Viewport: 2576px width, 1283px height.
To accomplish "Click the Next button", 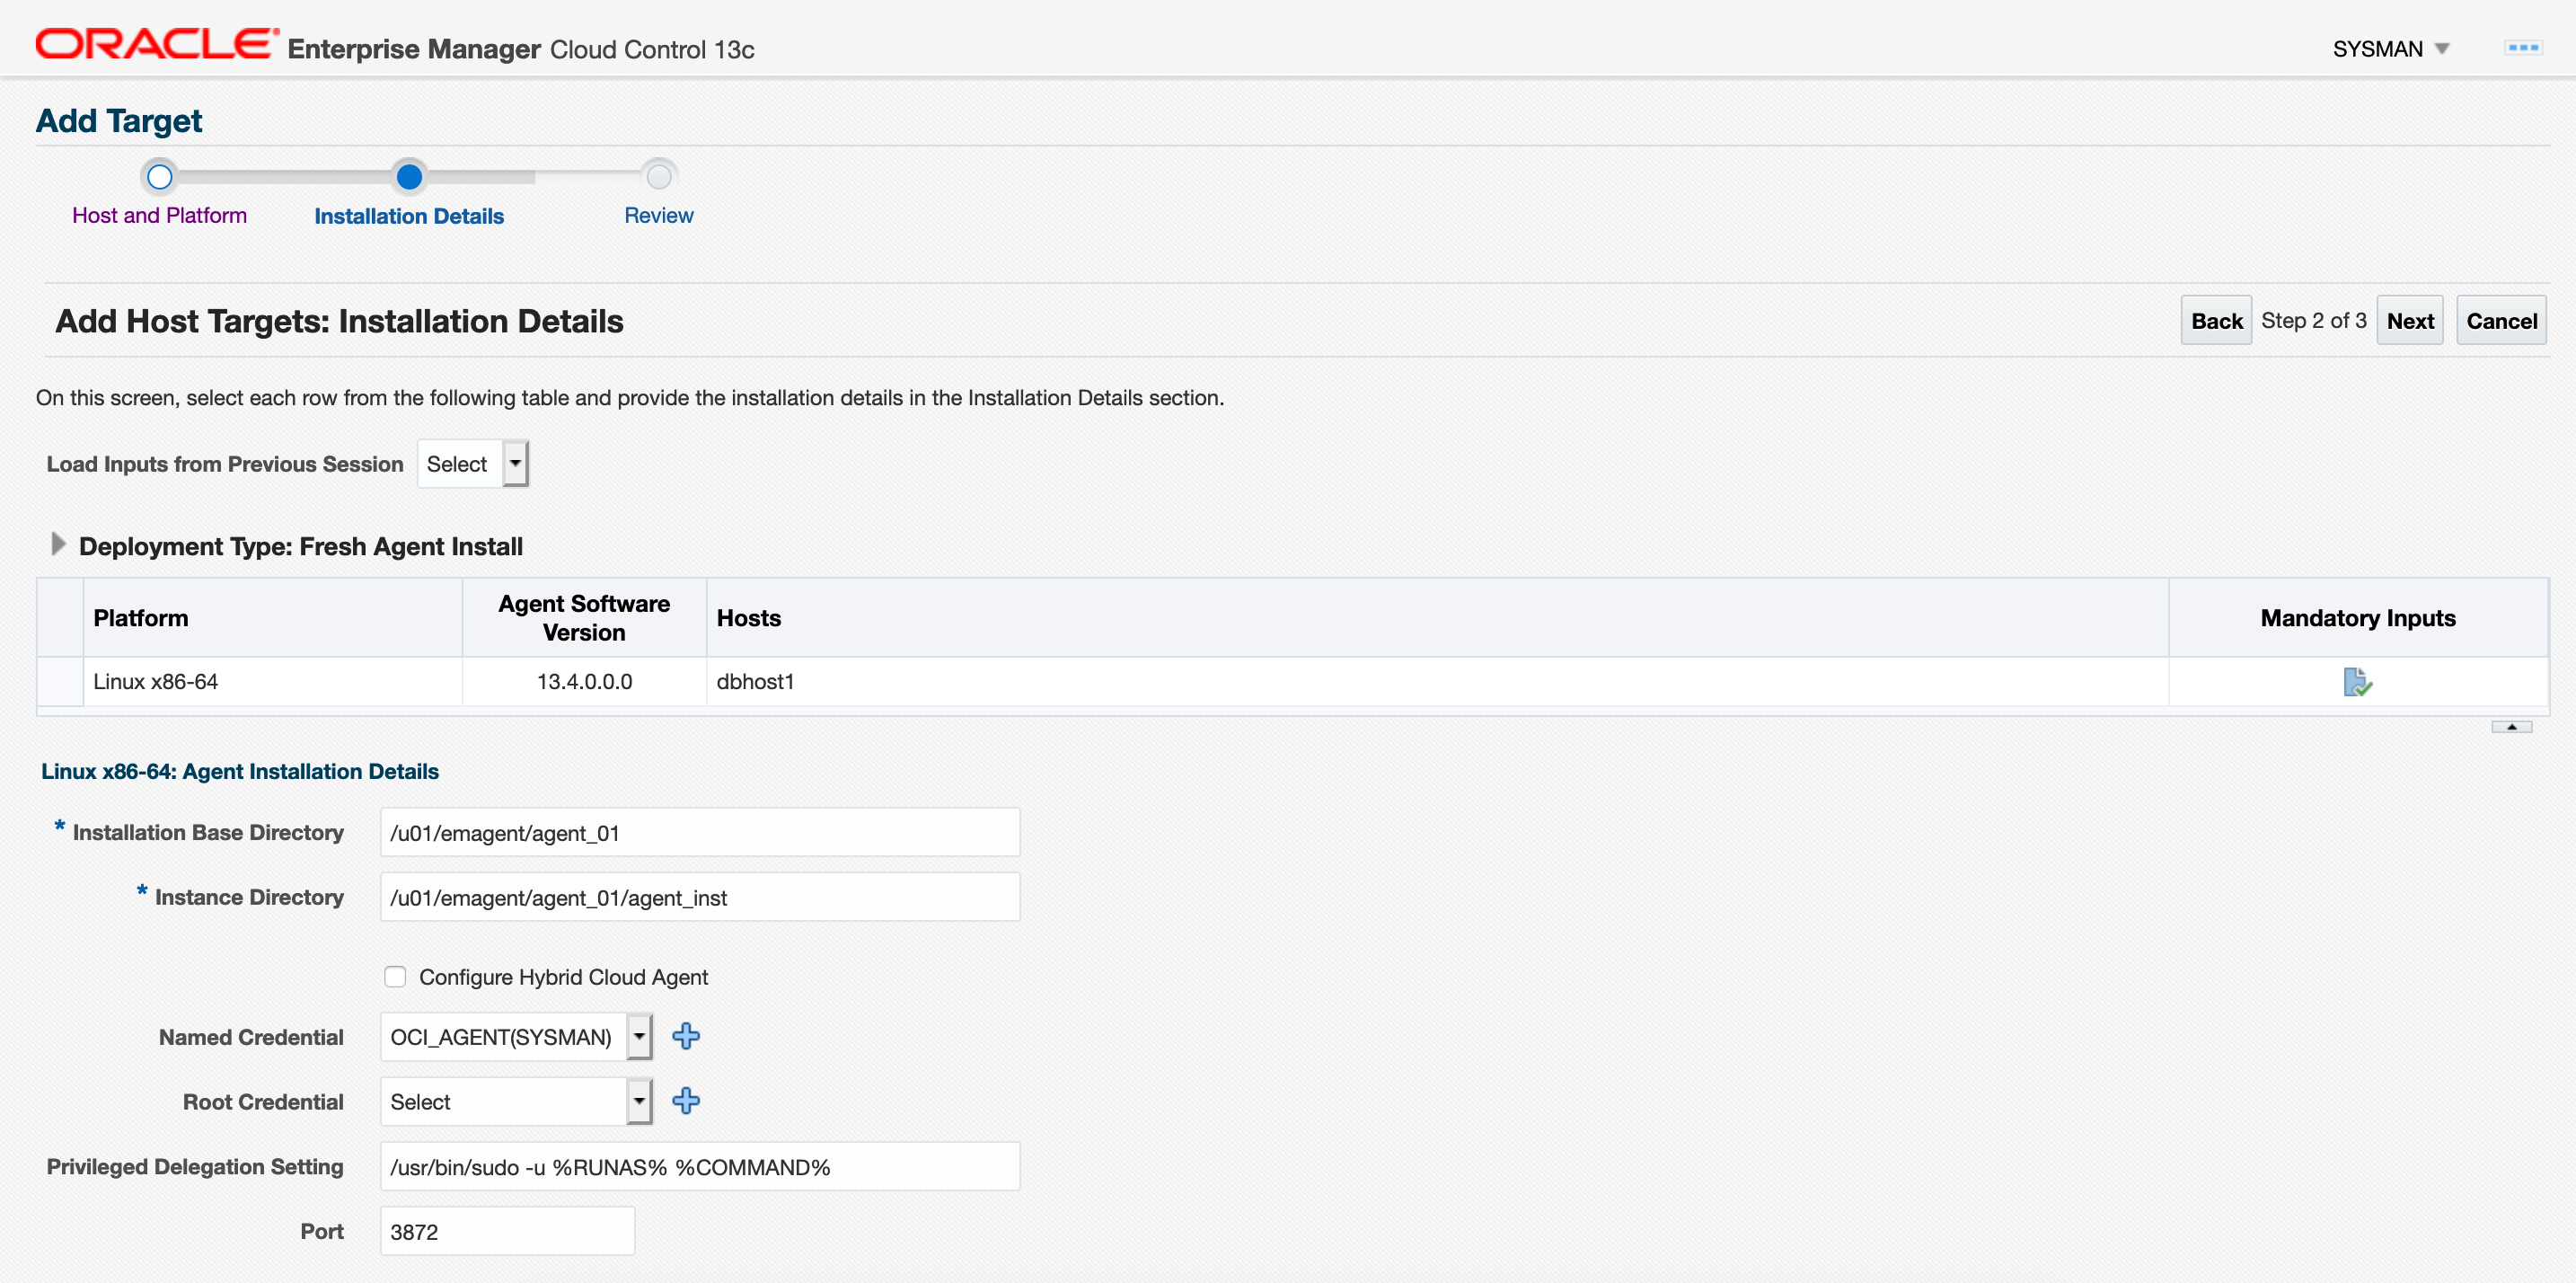I will tap(2410, 321).
